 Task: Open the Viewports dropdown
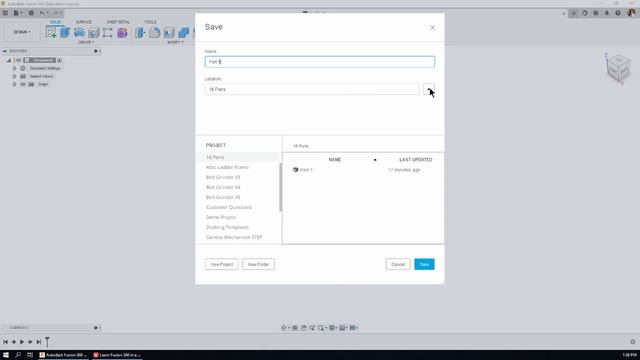click(x=354, y=328)
